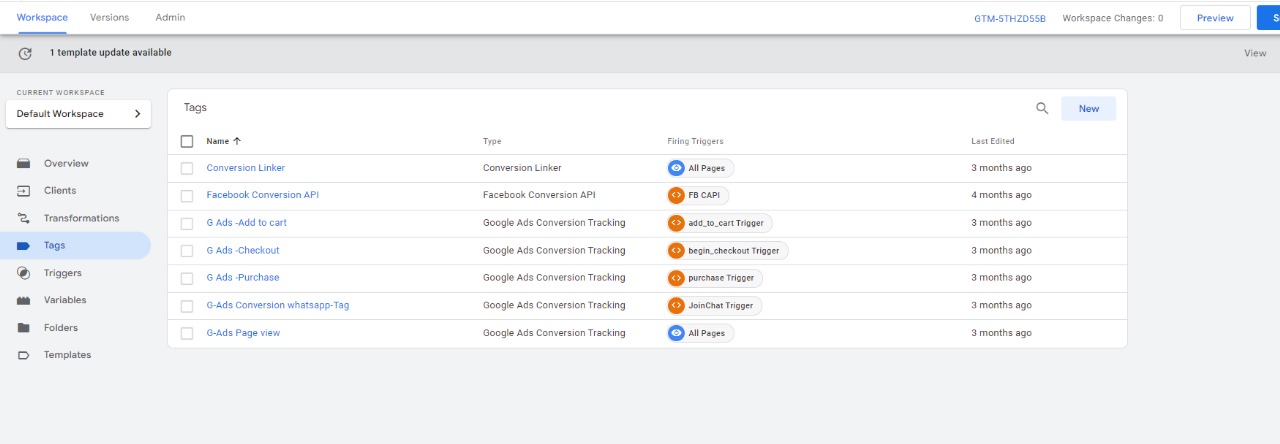Open the Templates section

click(x=66, y=355)
